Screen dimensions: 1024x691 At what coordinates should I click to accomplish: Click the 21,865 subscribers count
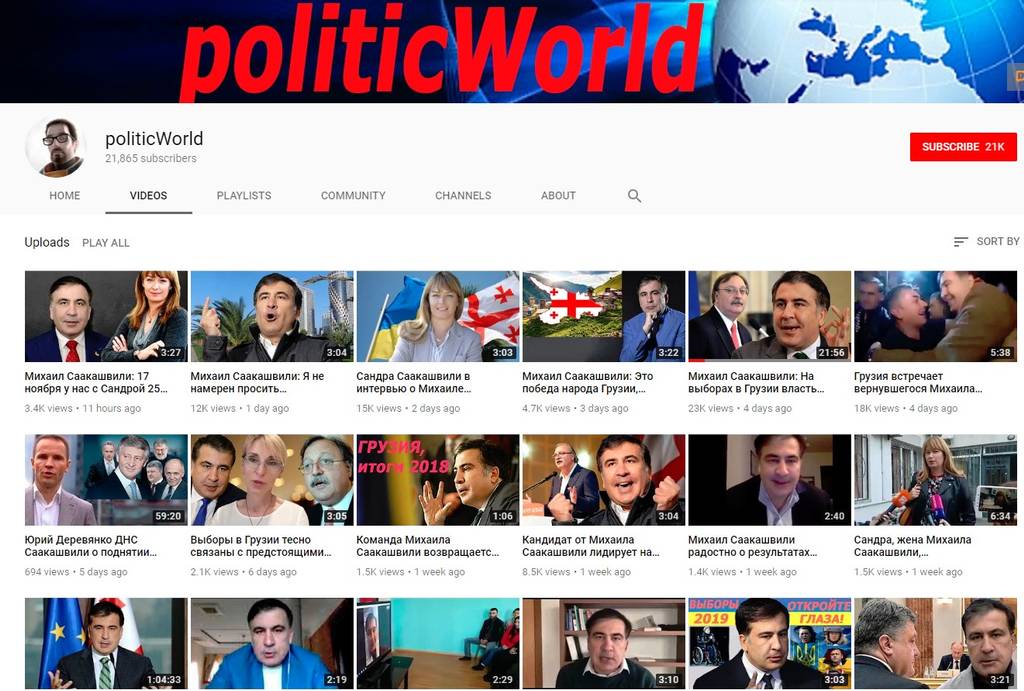[x=151, y=158]
